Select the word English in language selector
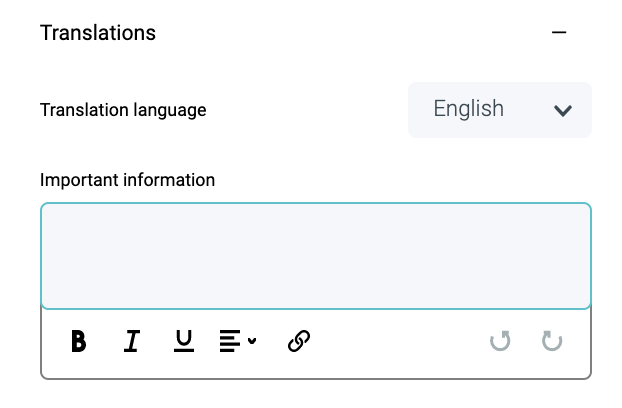This screenshot has width=622, height=408. point(468,109)
